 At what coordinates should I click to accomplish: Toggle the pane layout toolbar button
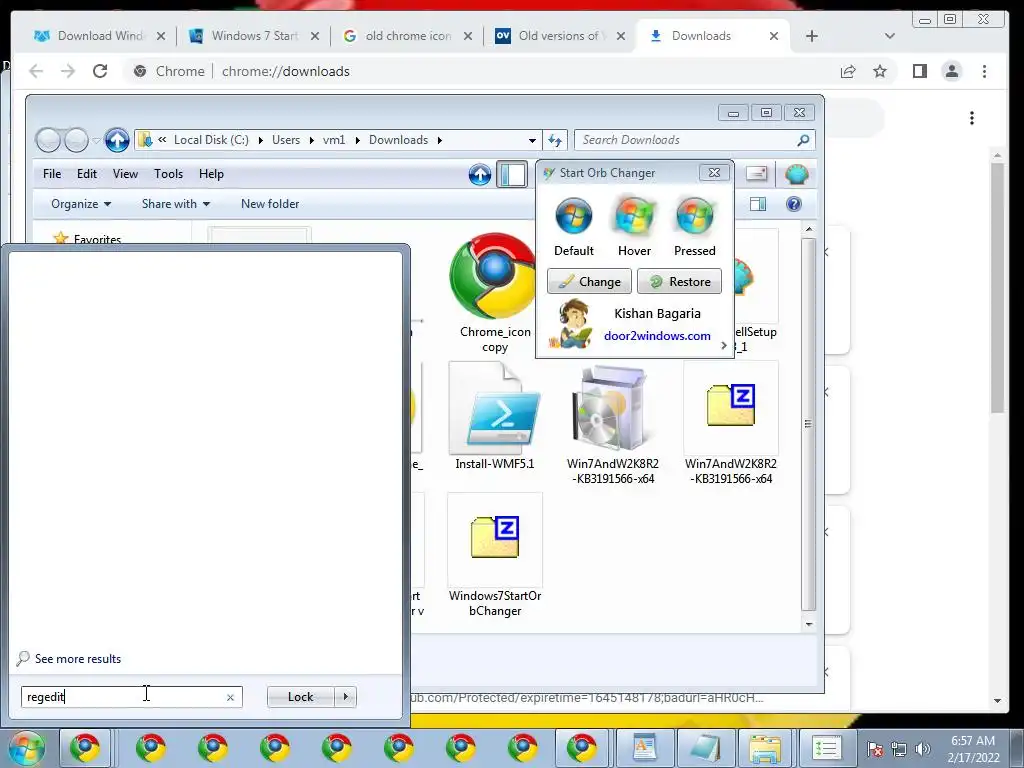click(512, 174)
